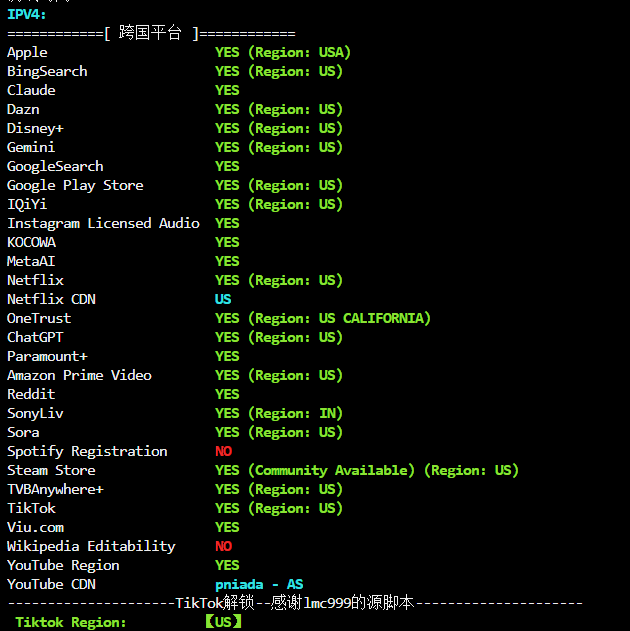Select the 'US CALIFORNIA' region result
Image resolution: width=630 pixels, height=631 pixels.
click(323, 318)
